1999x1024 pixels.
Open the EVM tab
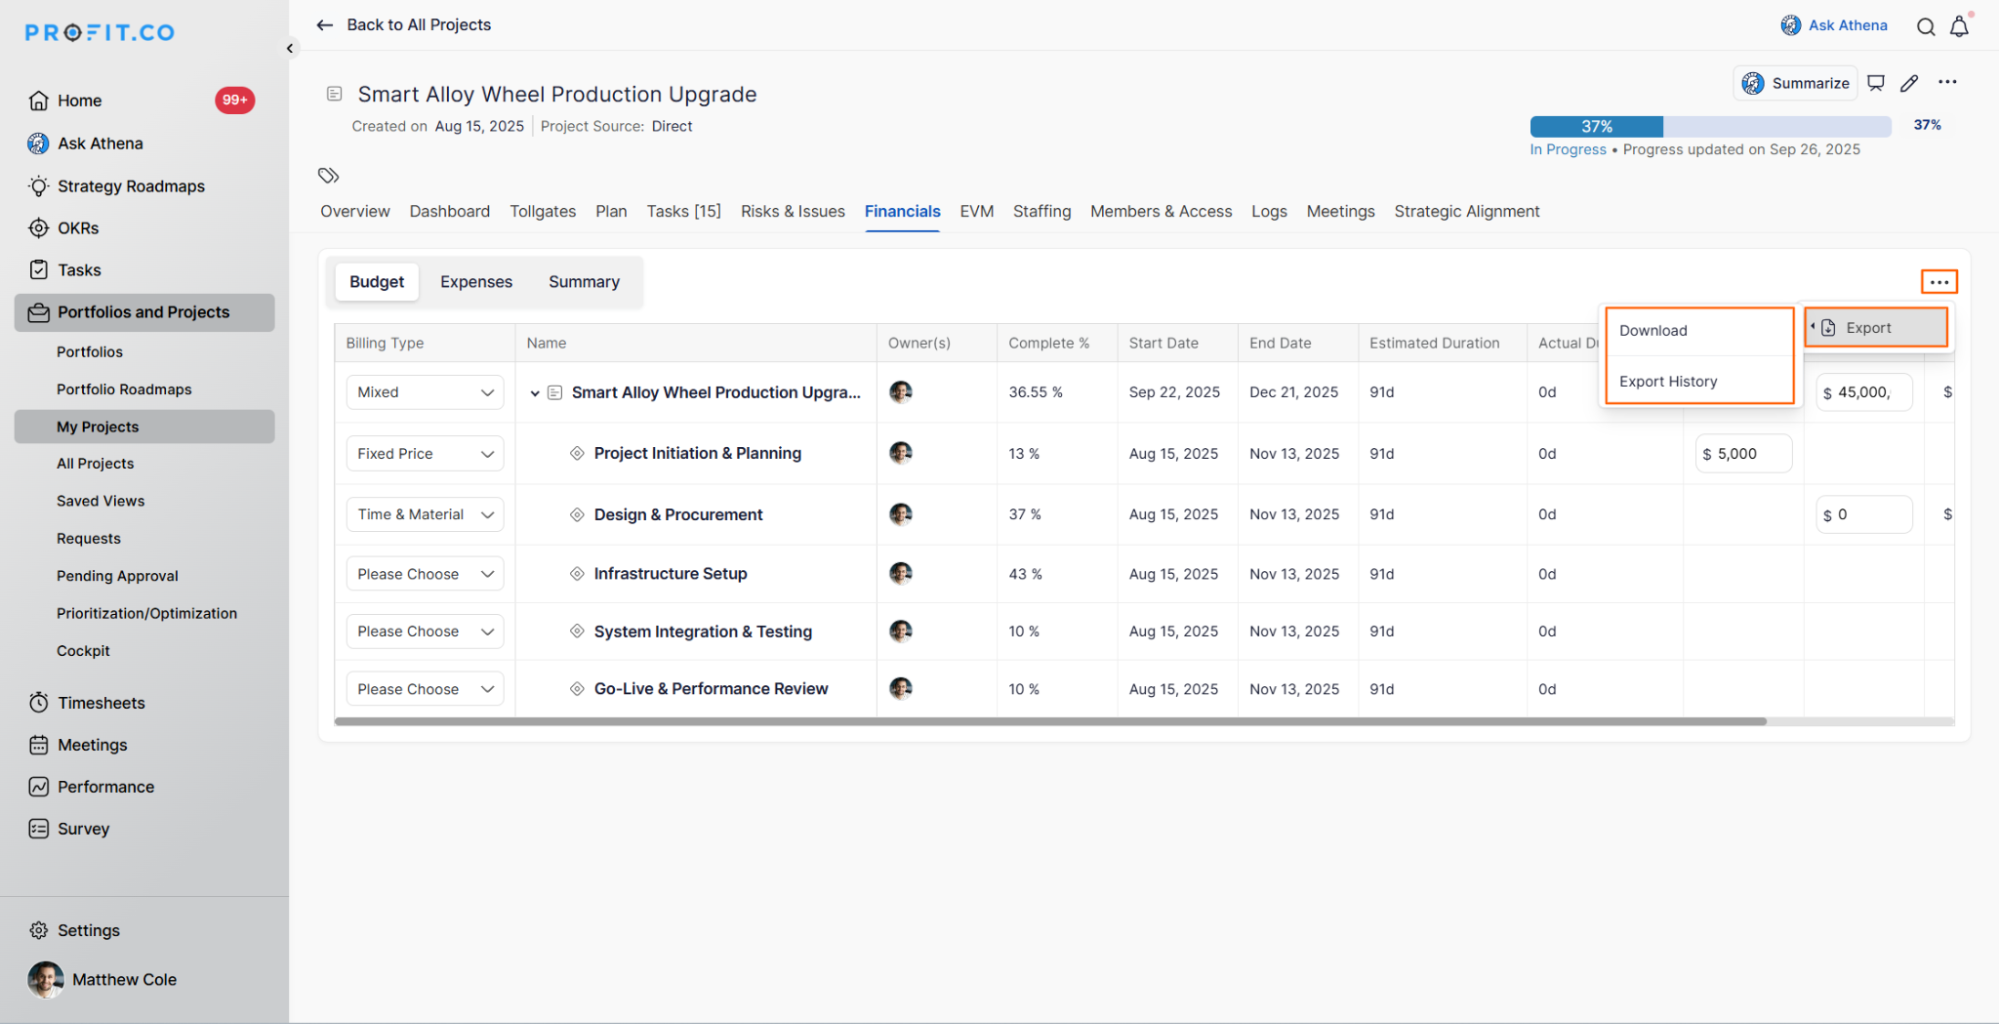click(976, 212)
